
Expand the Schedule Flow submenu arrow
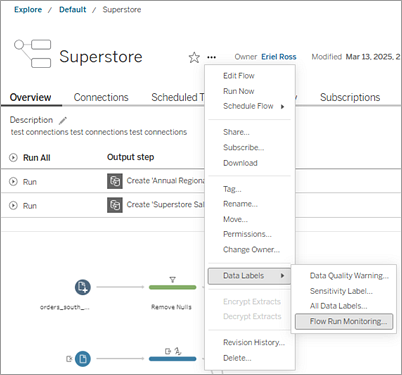[x=282, y=107]
